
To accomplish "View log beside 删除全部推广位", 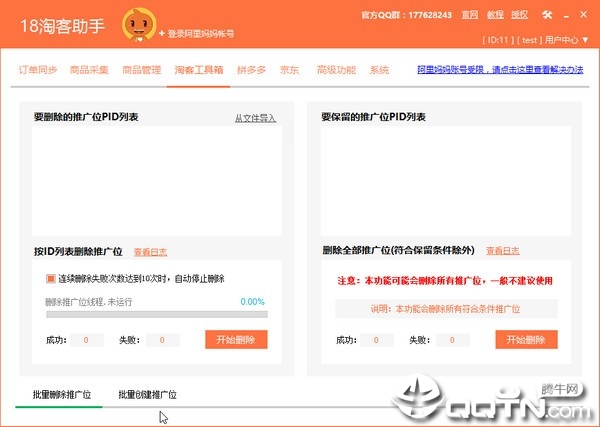I will [503, 251].
